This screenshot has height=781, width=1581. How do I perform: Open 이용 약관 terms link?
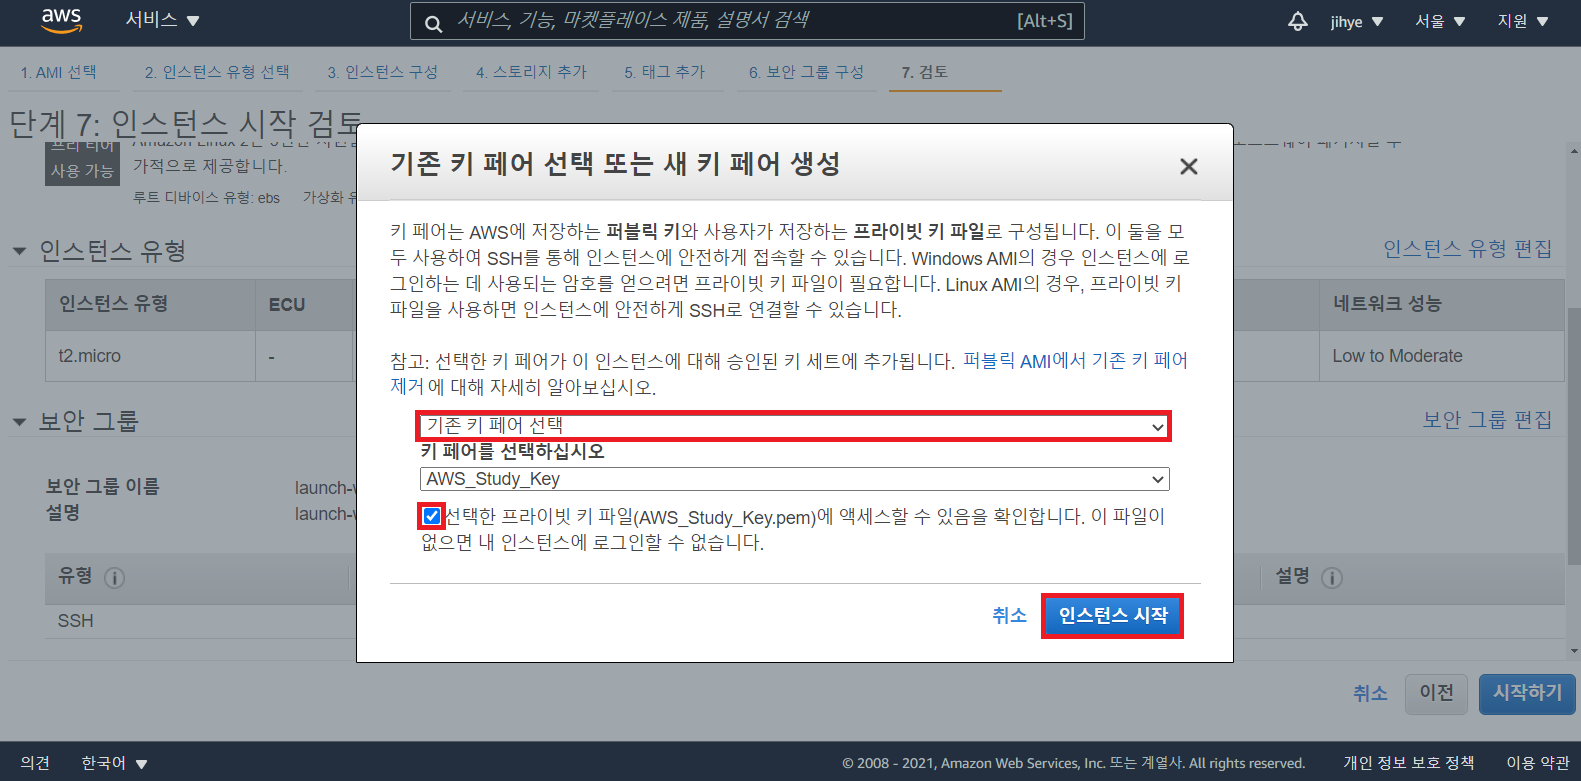(x=1538, y=763)
